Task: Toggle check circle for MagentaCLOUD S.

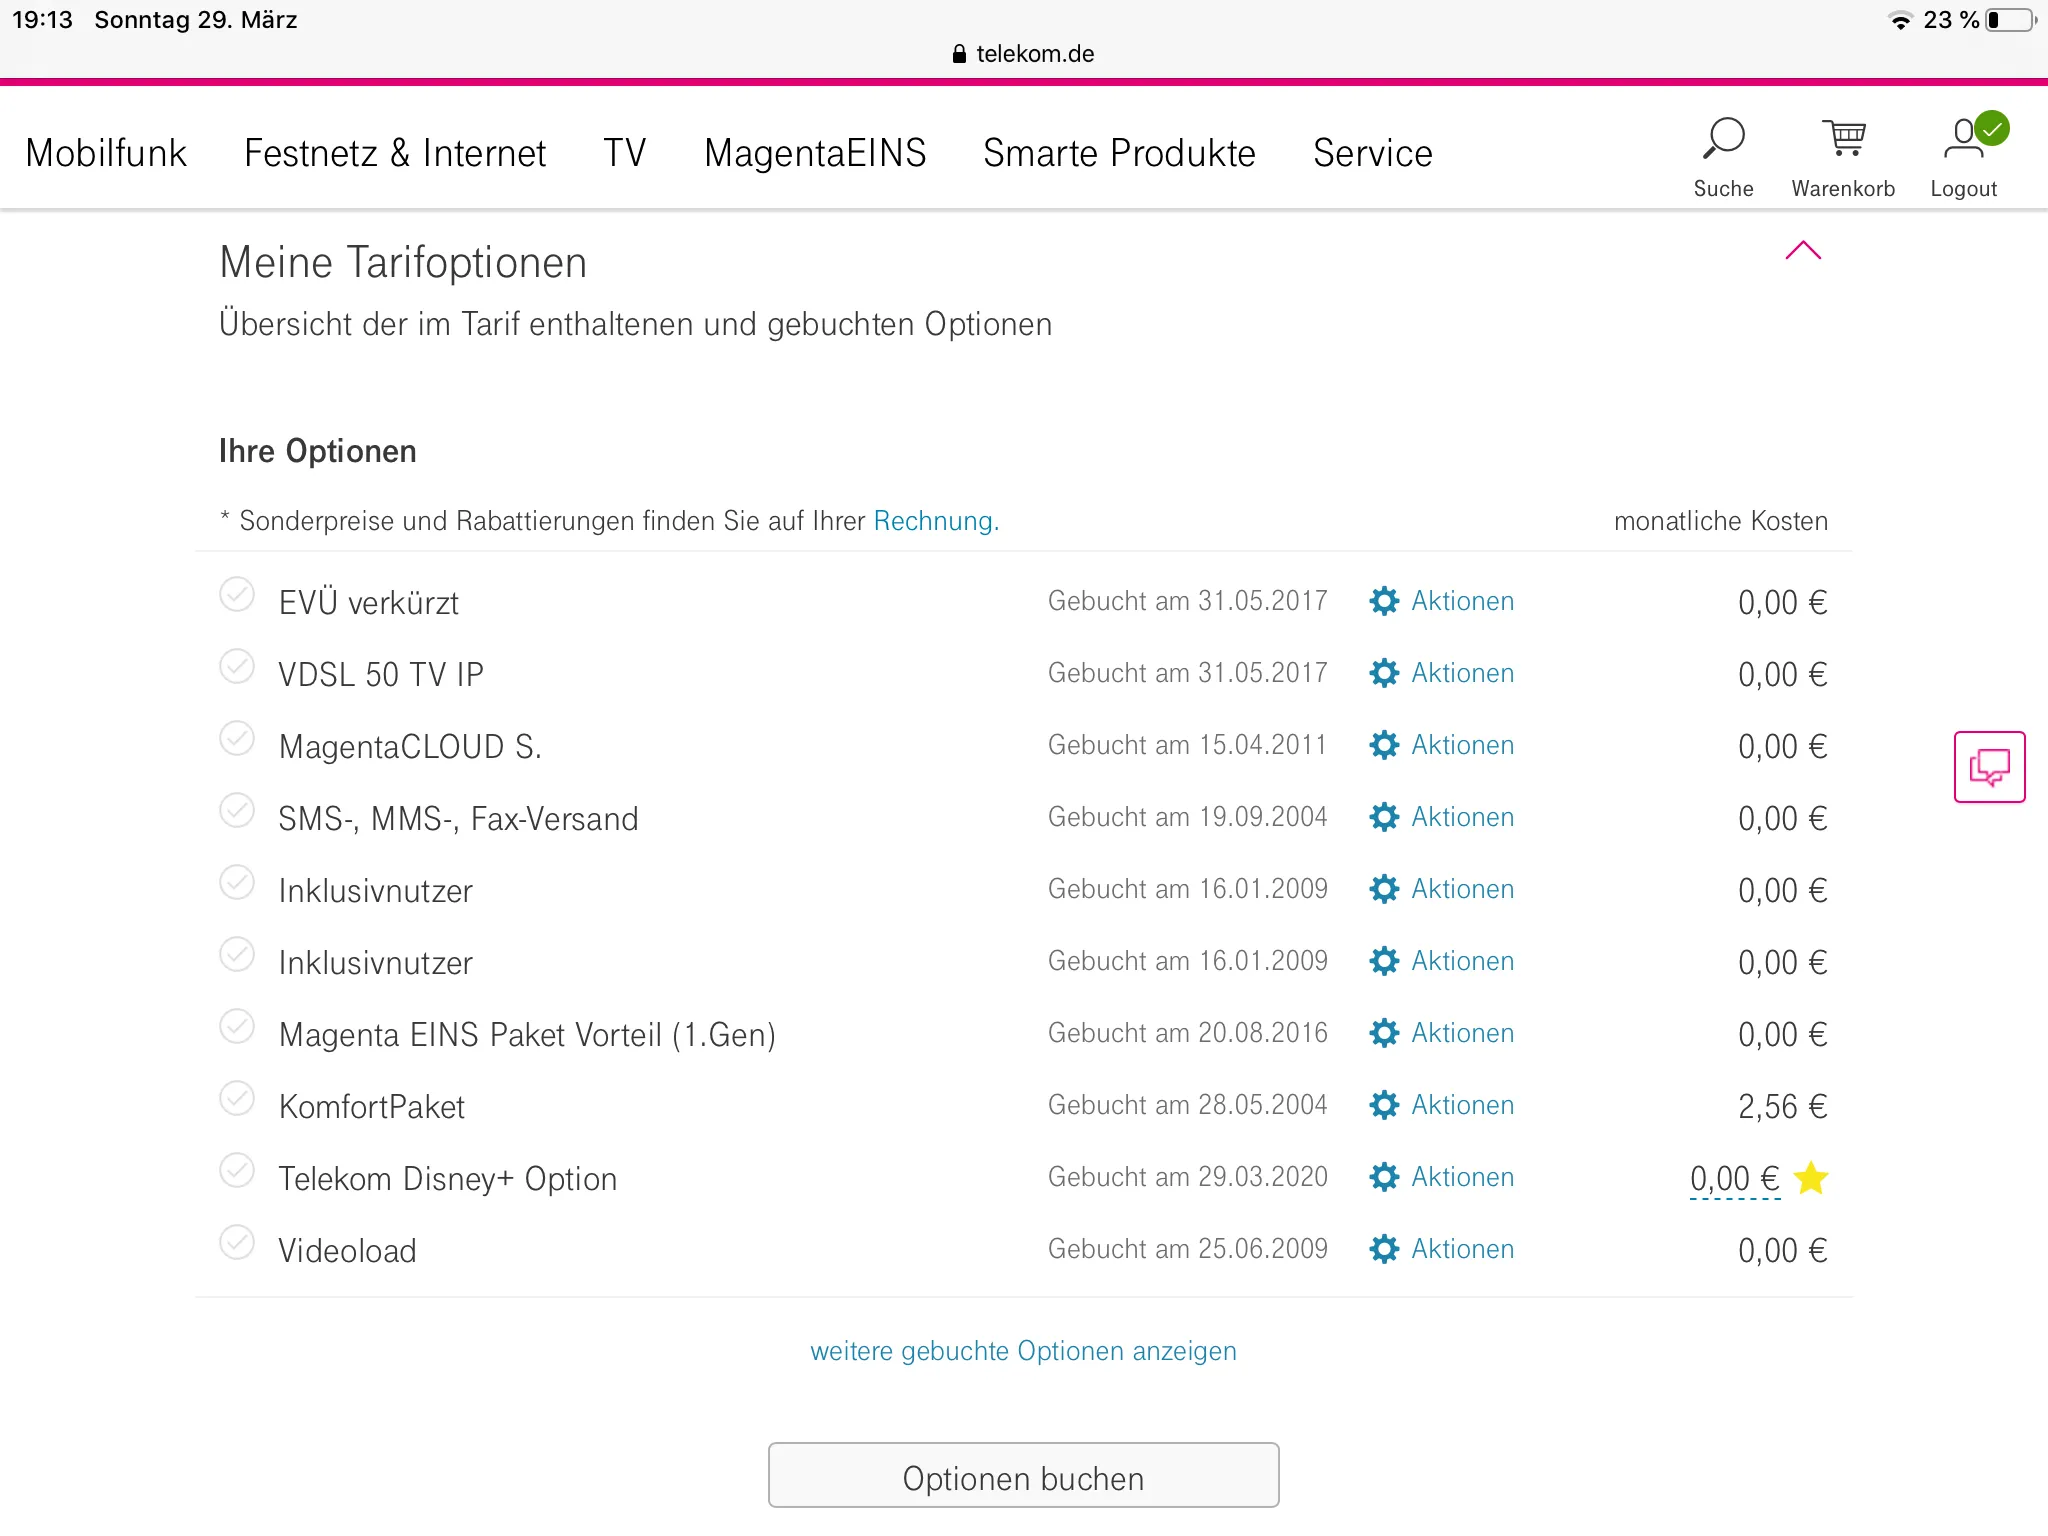Action: point(237,738)
